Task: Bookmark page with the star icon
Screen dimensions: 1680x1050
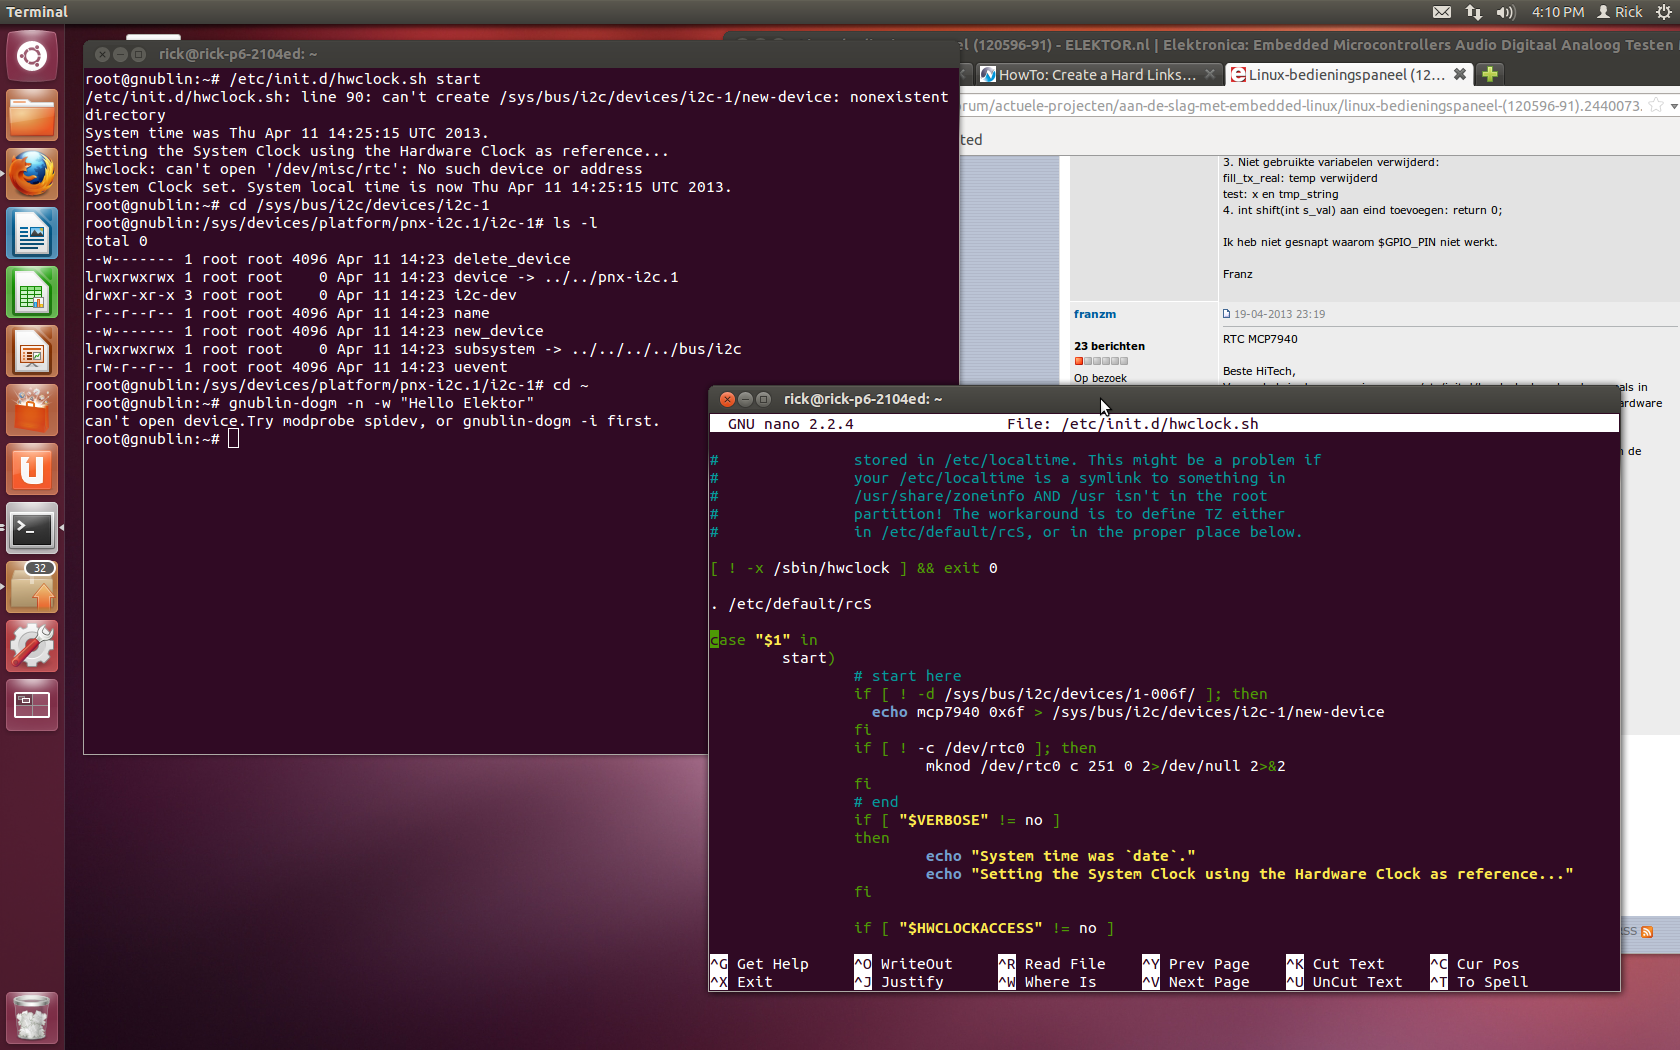Action: (1655, 106)
